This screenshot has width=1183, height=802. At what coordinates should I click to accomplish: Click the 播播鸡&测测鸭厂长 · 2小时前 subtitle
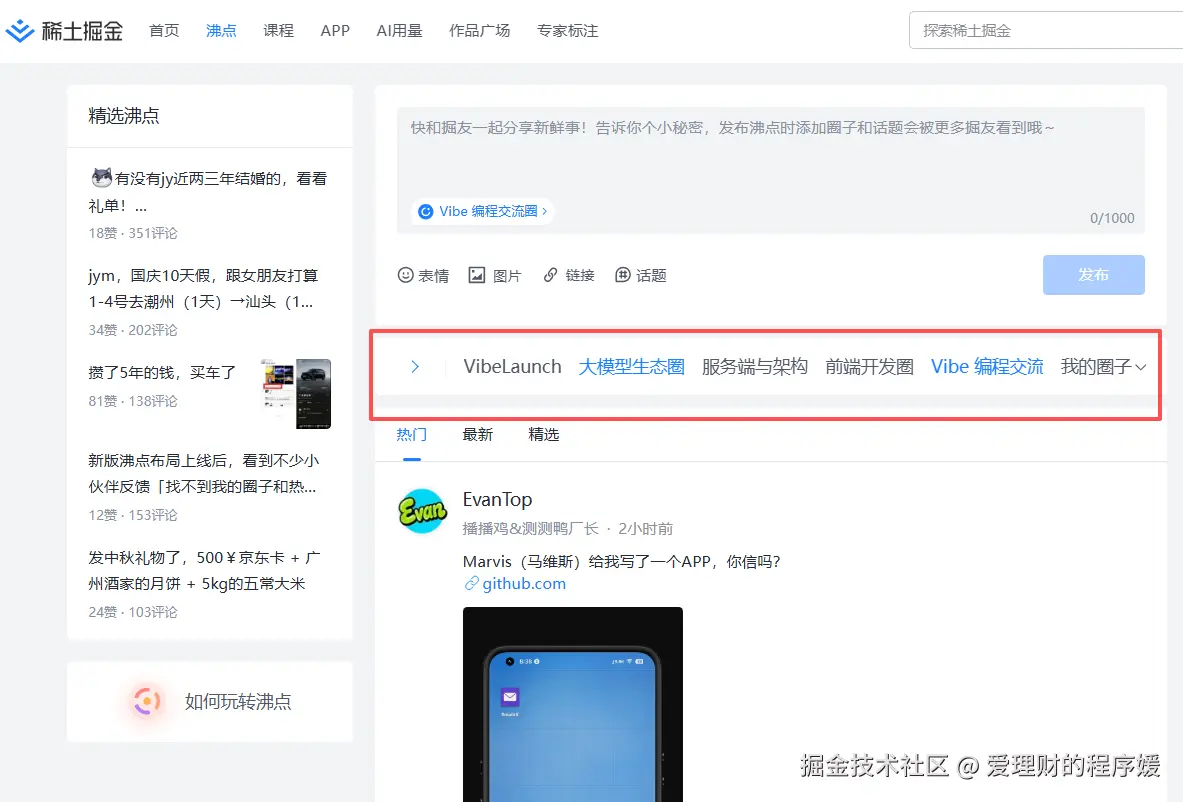coord(567,529)
